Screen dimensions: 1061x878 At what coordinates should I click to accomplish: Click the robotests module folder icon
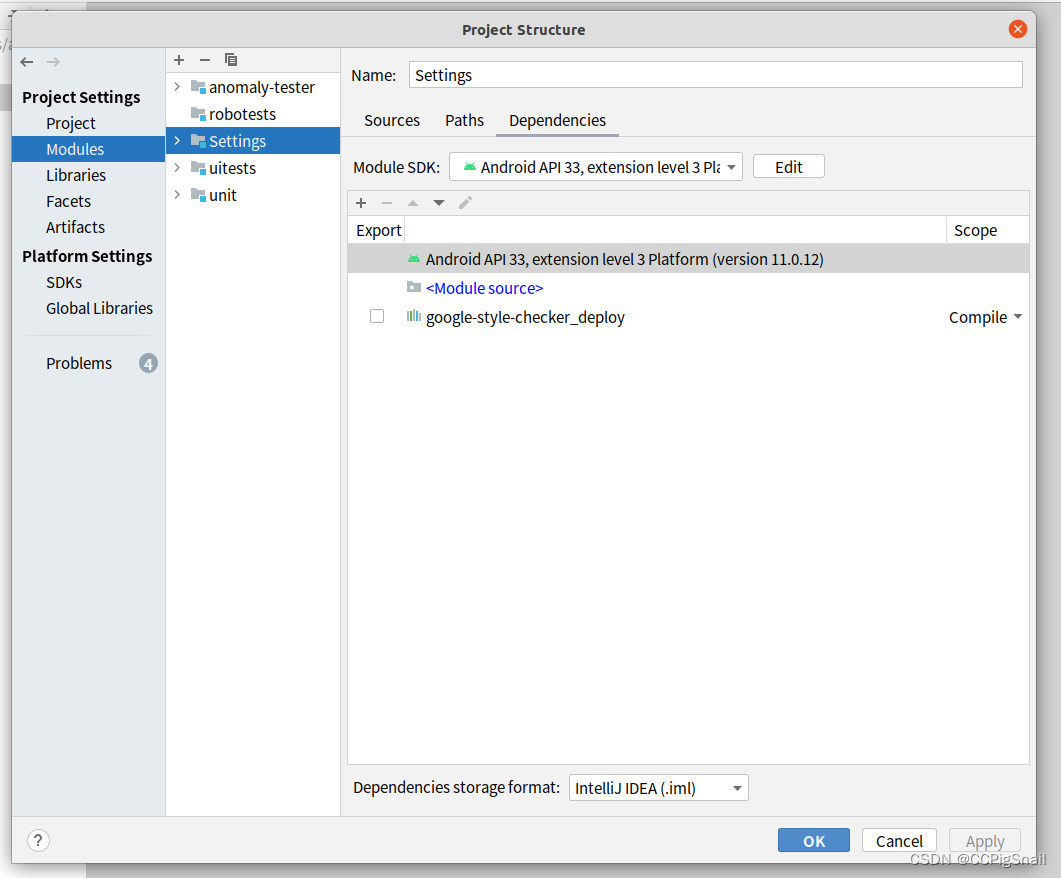tap(198, 114)
